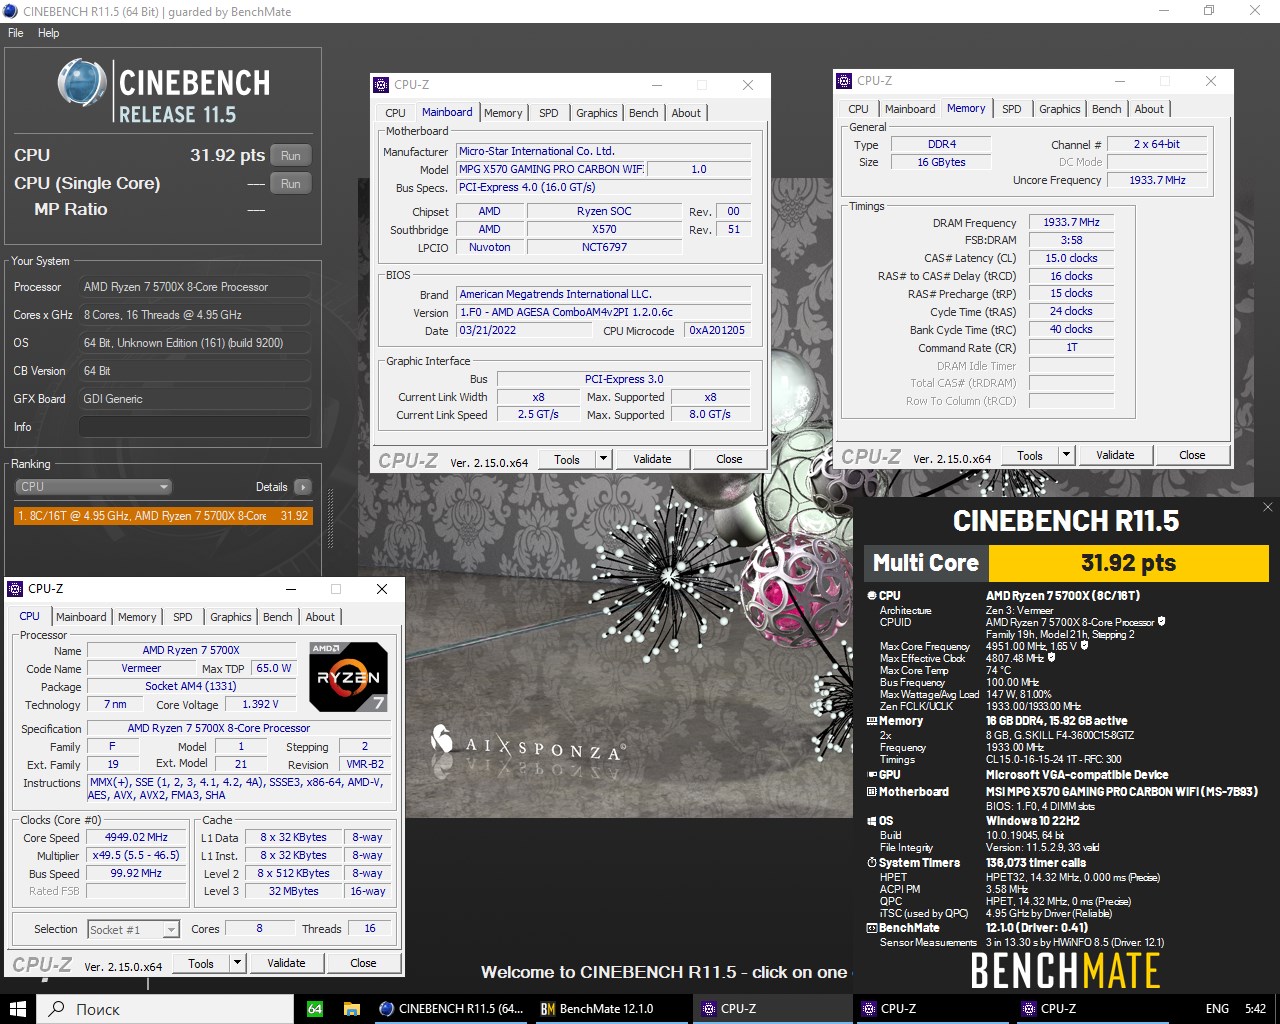Click the green 64 icon on the taskbar

coord(315,1009)
